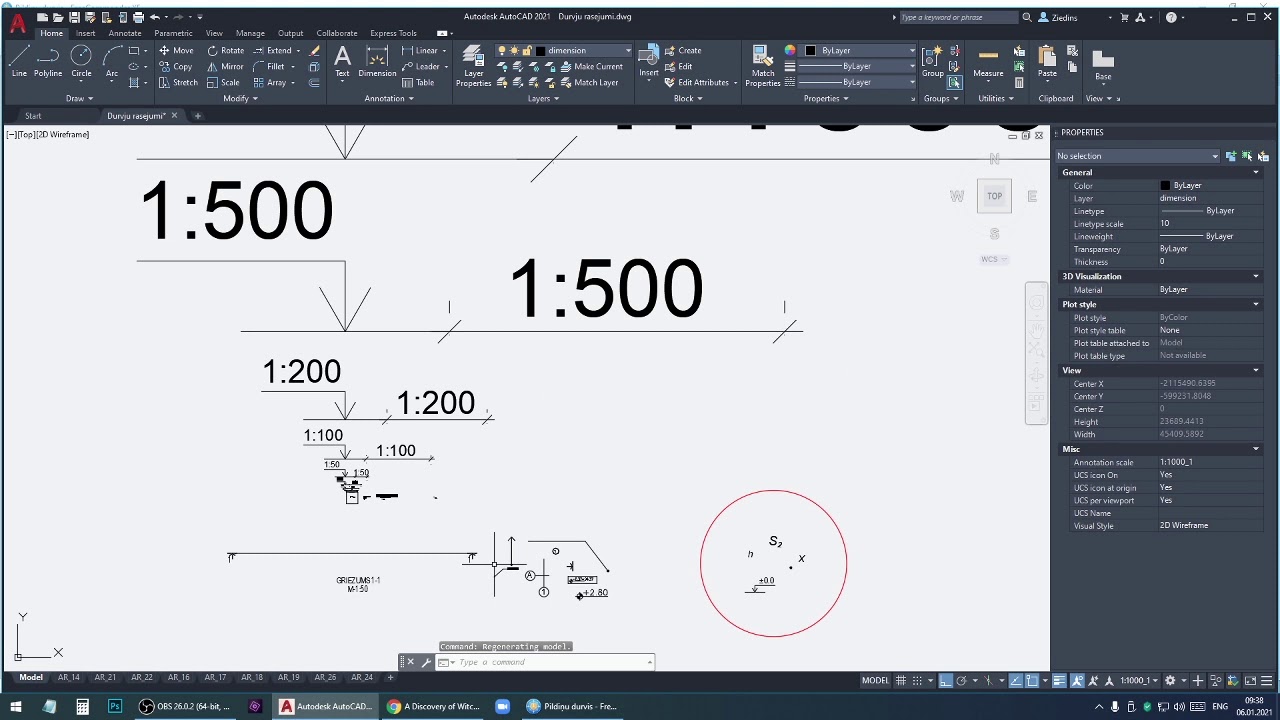This screenshot has width=1280, height=720.
Task: Select the Polyline tool
Action: [x=48, y=61]
